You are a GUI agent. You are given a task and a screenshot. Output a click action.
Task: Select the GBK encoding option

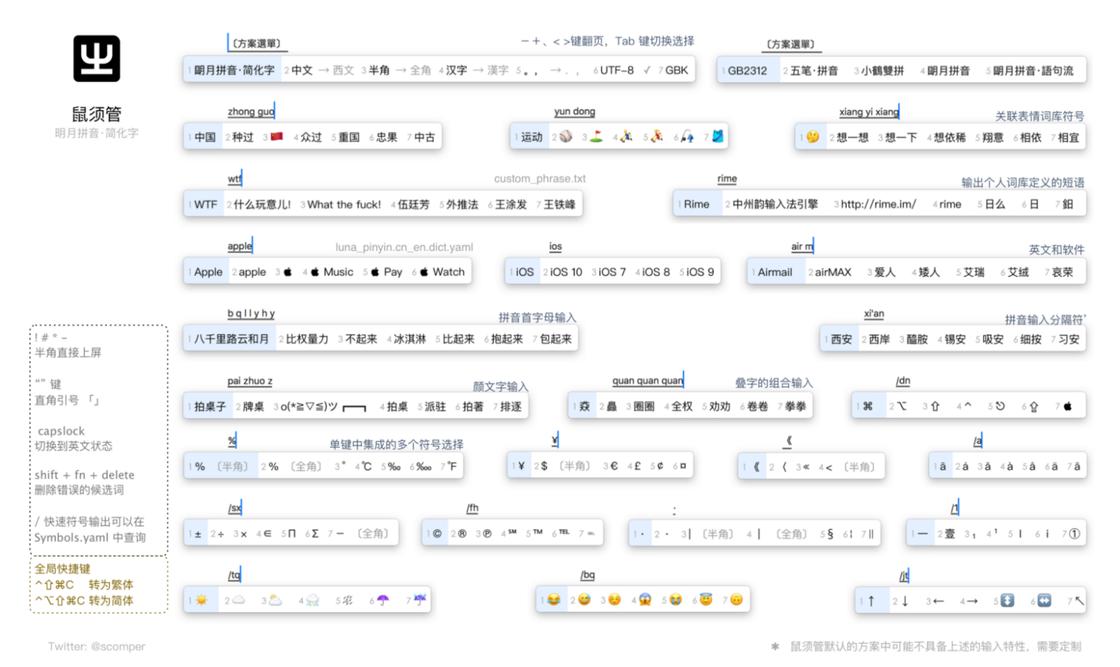676,70
